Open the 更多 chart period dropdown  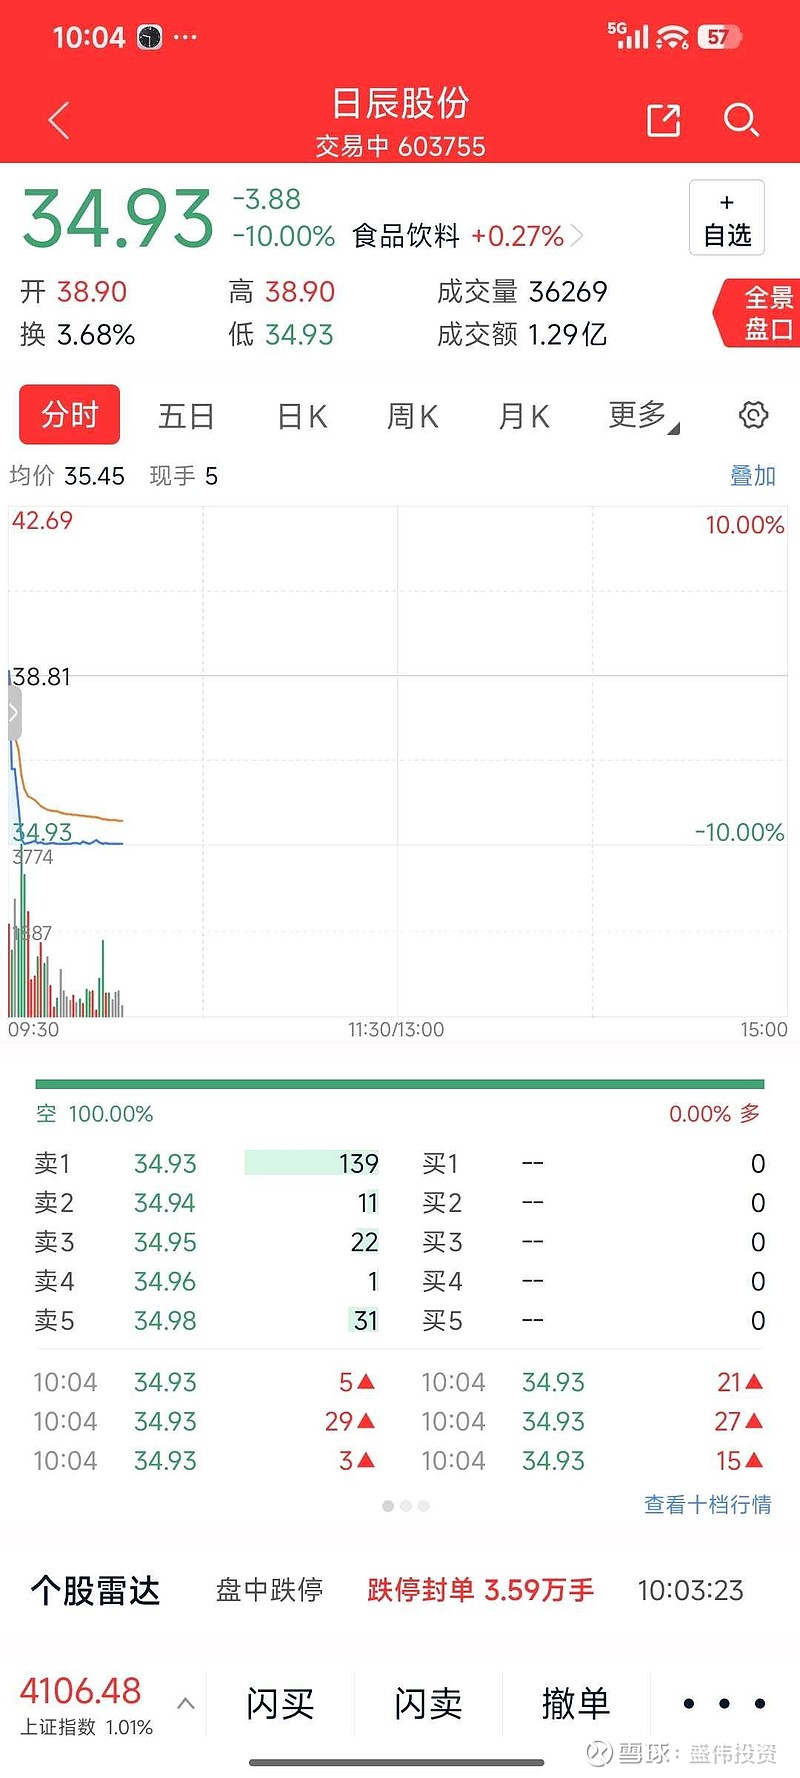[642, 415]
